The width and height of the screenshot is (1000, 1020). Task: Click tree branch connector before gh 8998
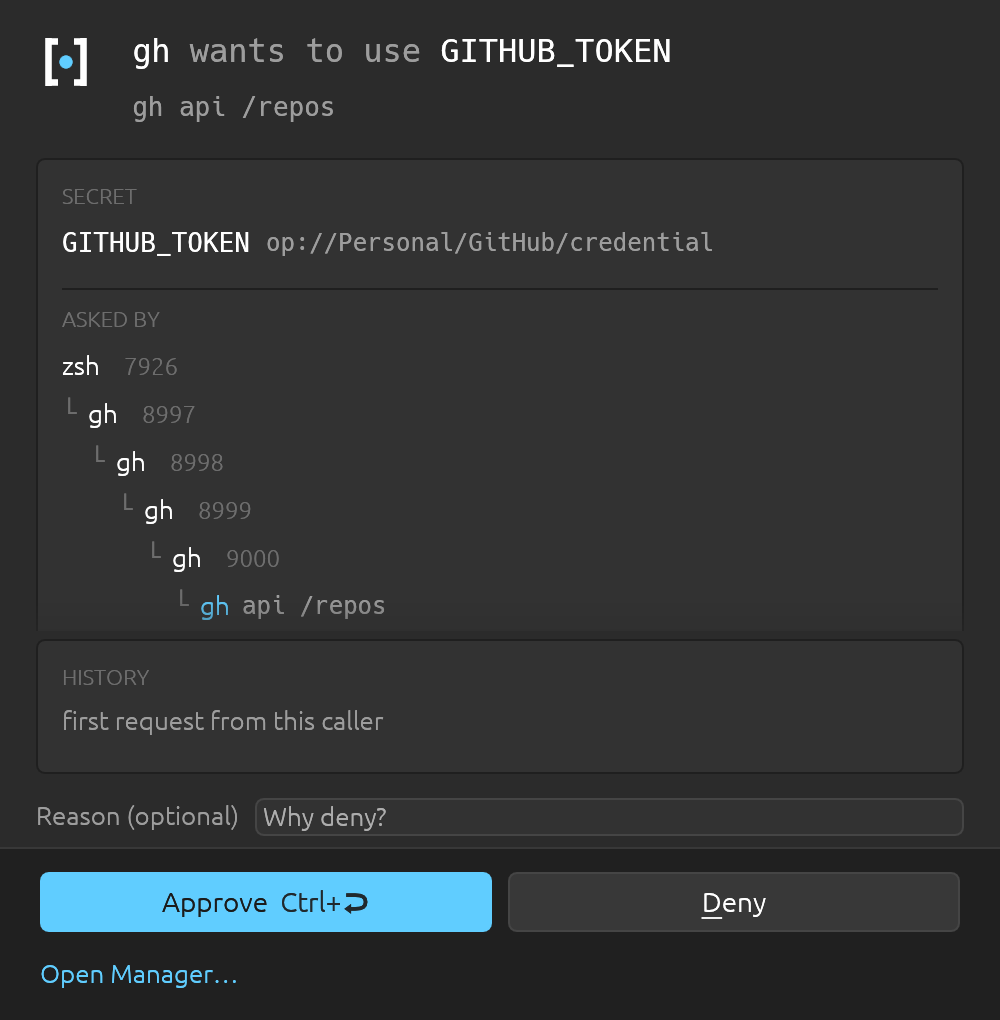100,454
